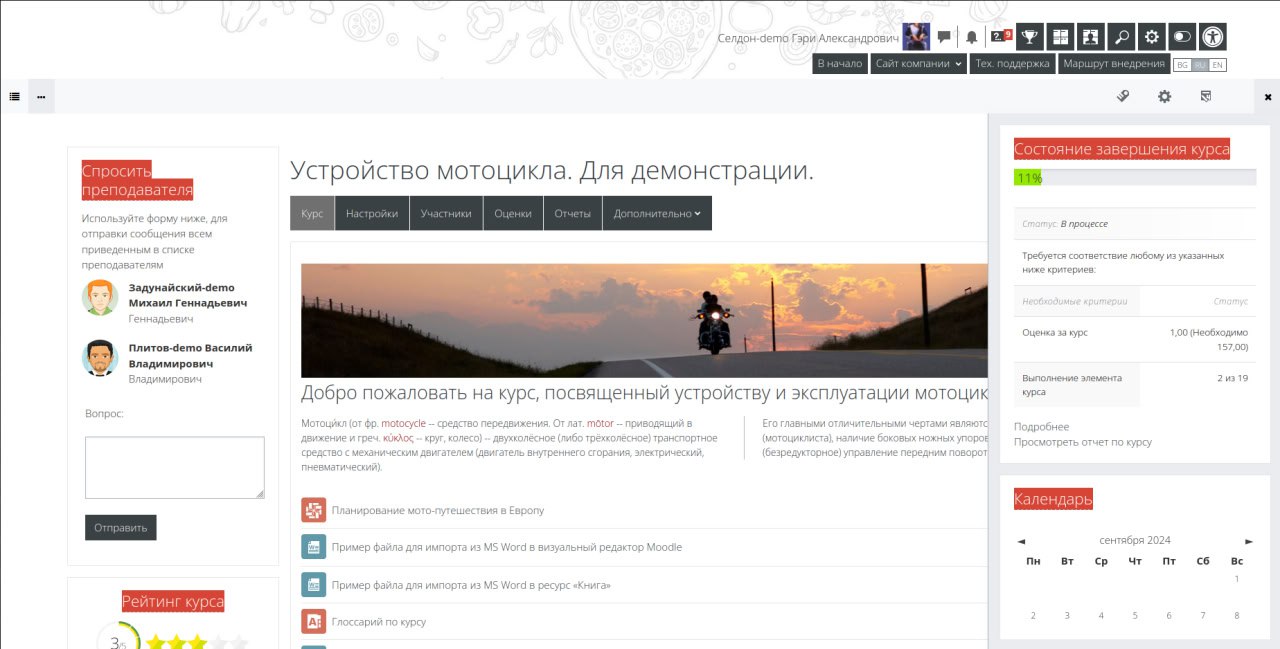Click the 'Календарь' block heading

[1053, 499]
